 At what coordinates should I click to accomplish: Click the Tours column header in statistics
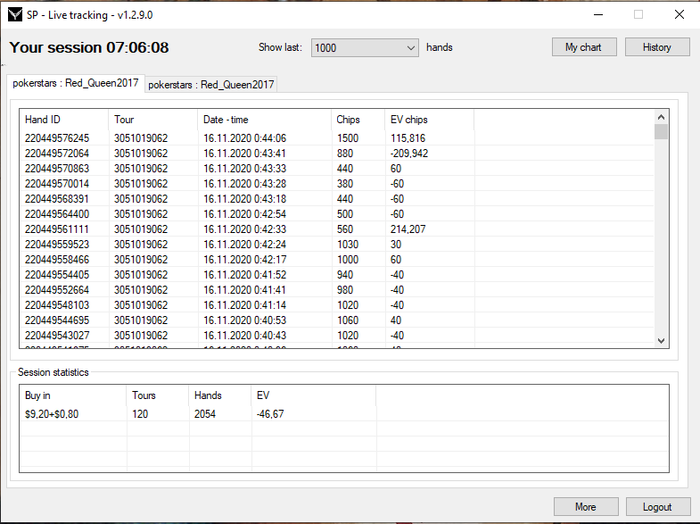[x=158, y=395]
